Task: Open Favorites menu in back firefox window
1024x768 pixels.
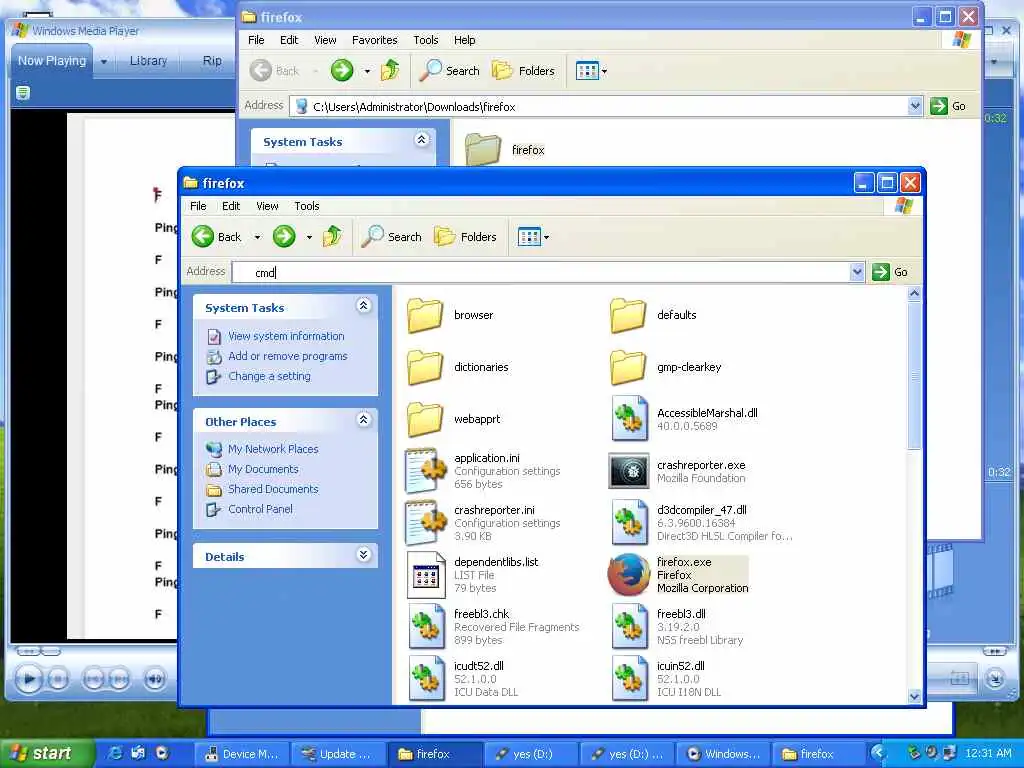Action: (374, 40)
